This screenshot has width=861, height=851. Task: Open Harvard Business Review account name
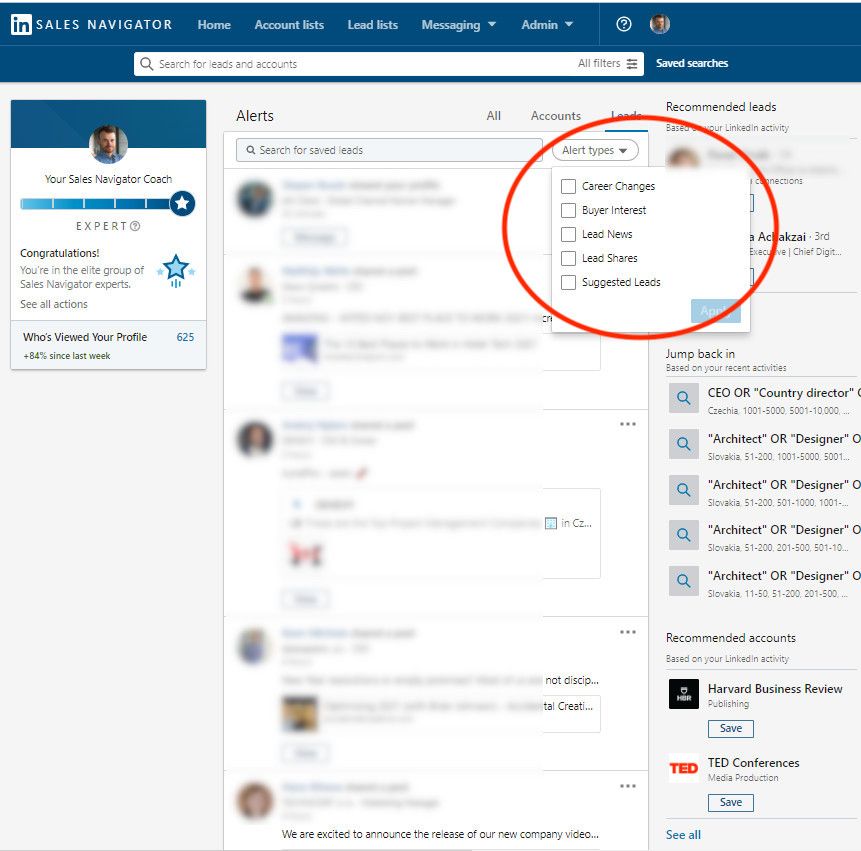pyautogui.click(x=775, y=688)
